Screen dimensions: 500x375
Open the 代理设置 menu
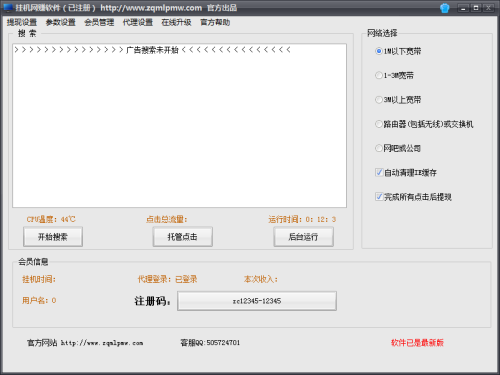point(138,22)
